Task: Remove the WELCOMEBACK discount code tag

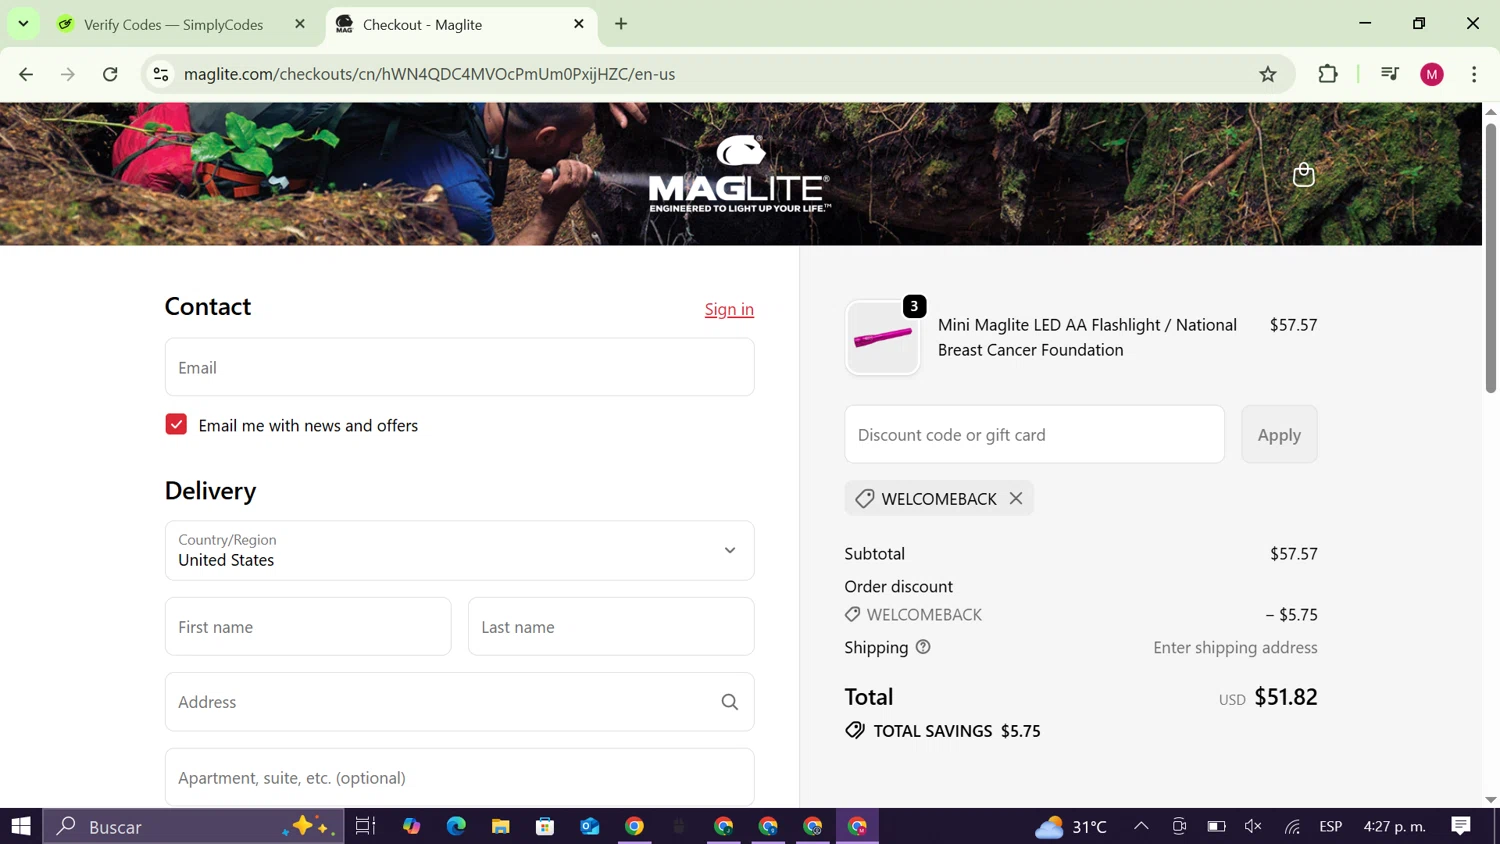Action: (x=1016, y=498)
